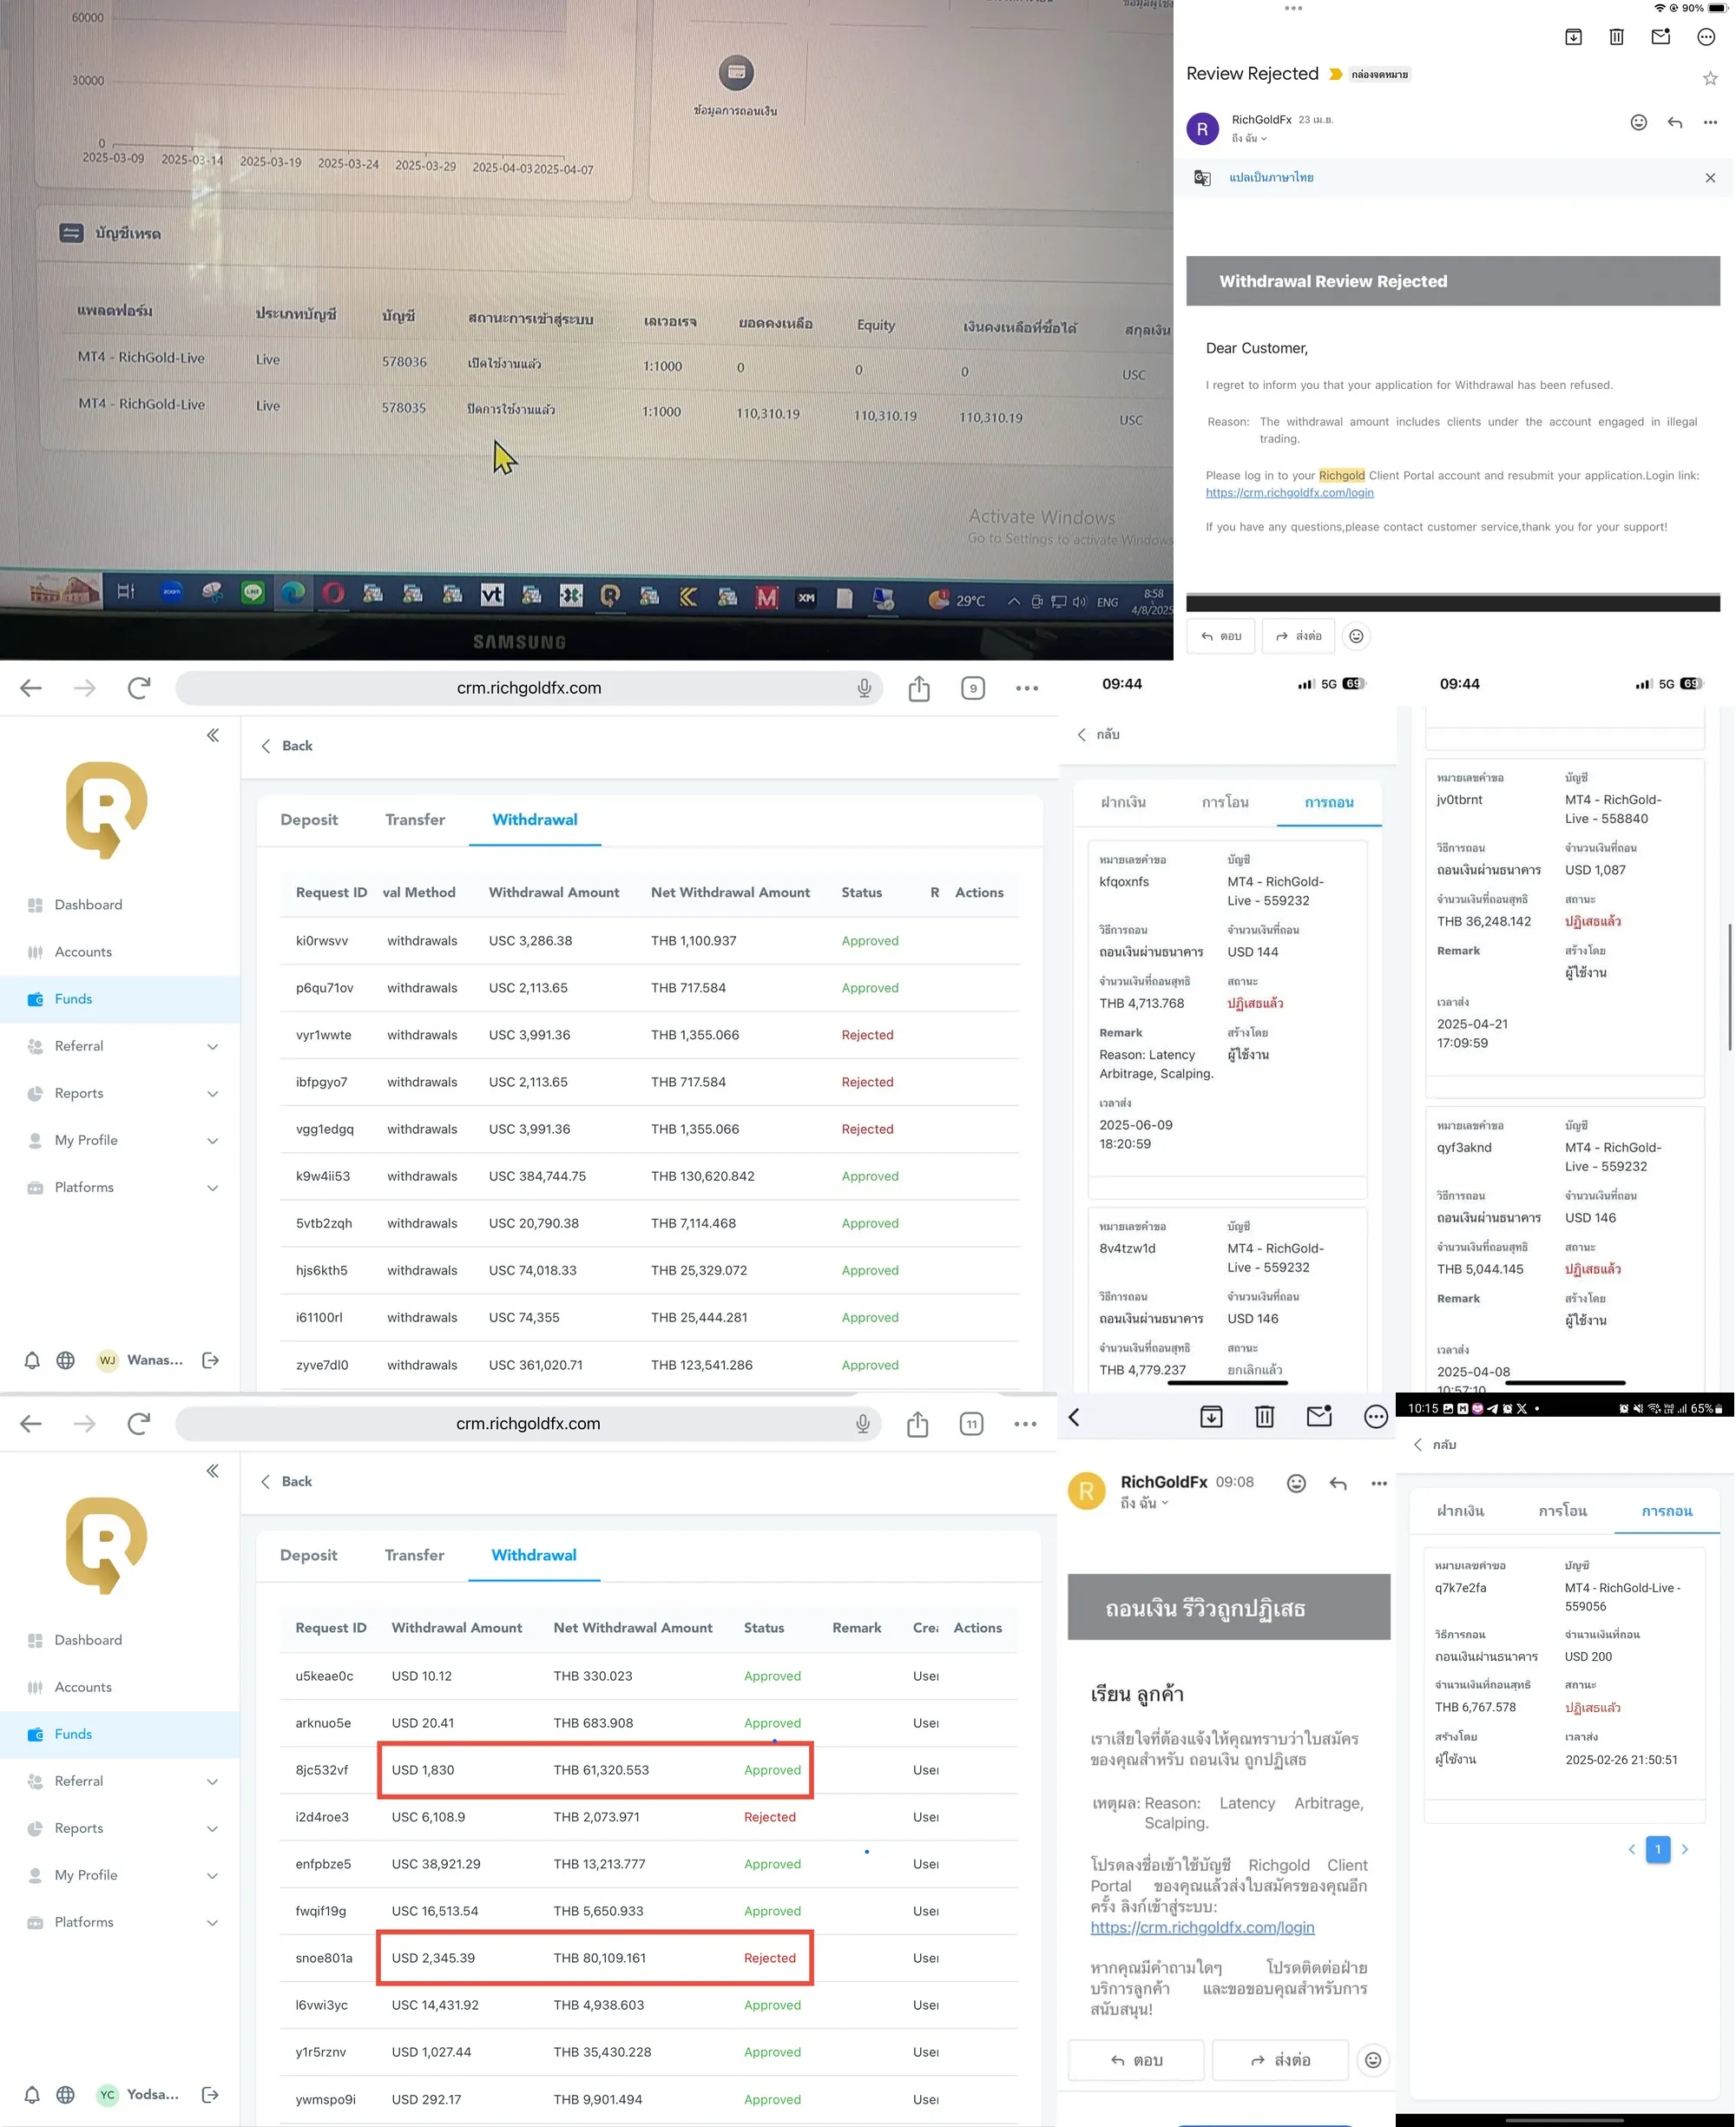This screenshot has height=2127, width=1736.
Task: Click the ข้อมูลการถอนเงิน withdrawal info icon
Action: [736, 72]
